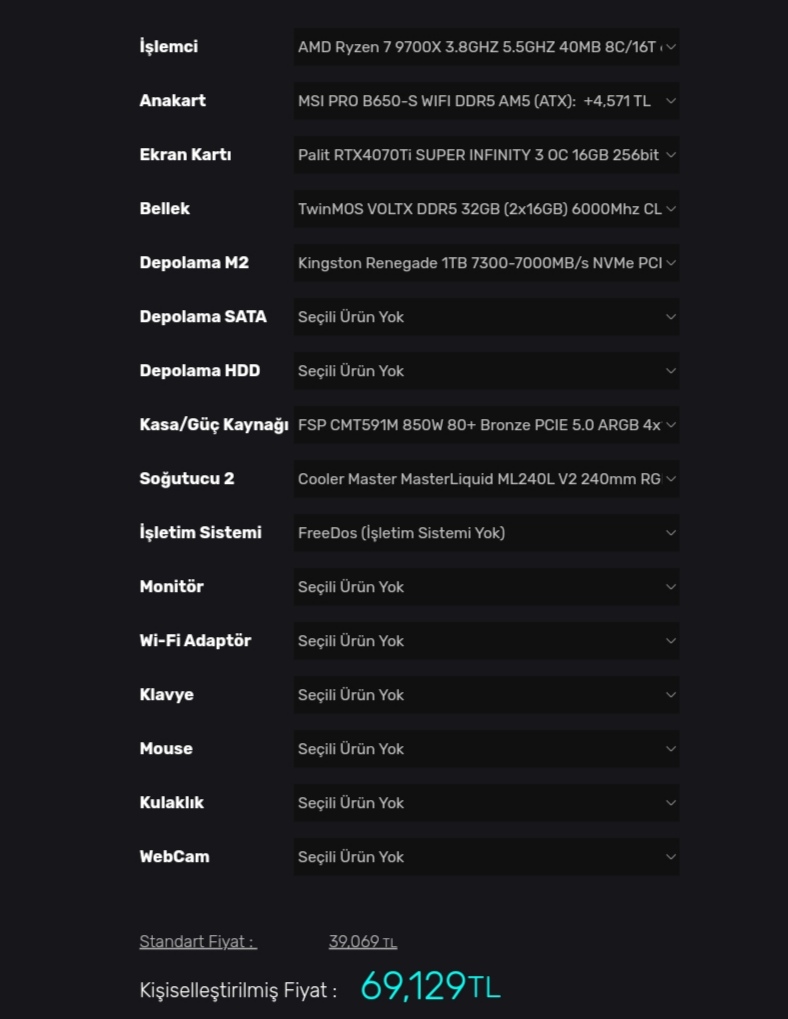
Task: Choose a Depolama HDD product
Action: point(486,371)
